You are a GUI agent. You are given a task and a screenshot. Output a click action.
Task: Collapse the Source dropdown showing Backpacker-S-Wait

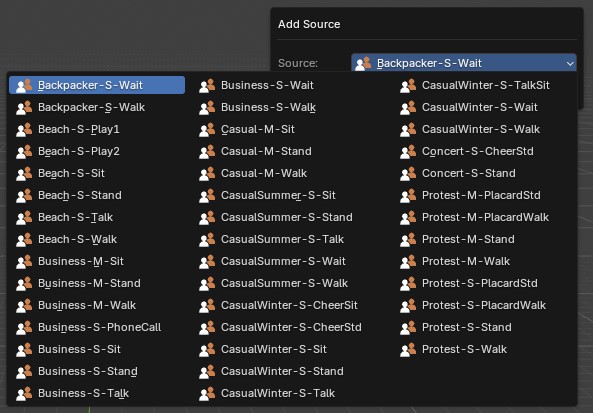coord(464,63)
